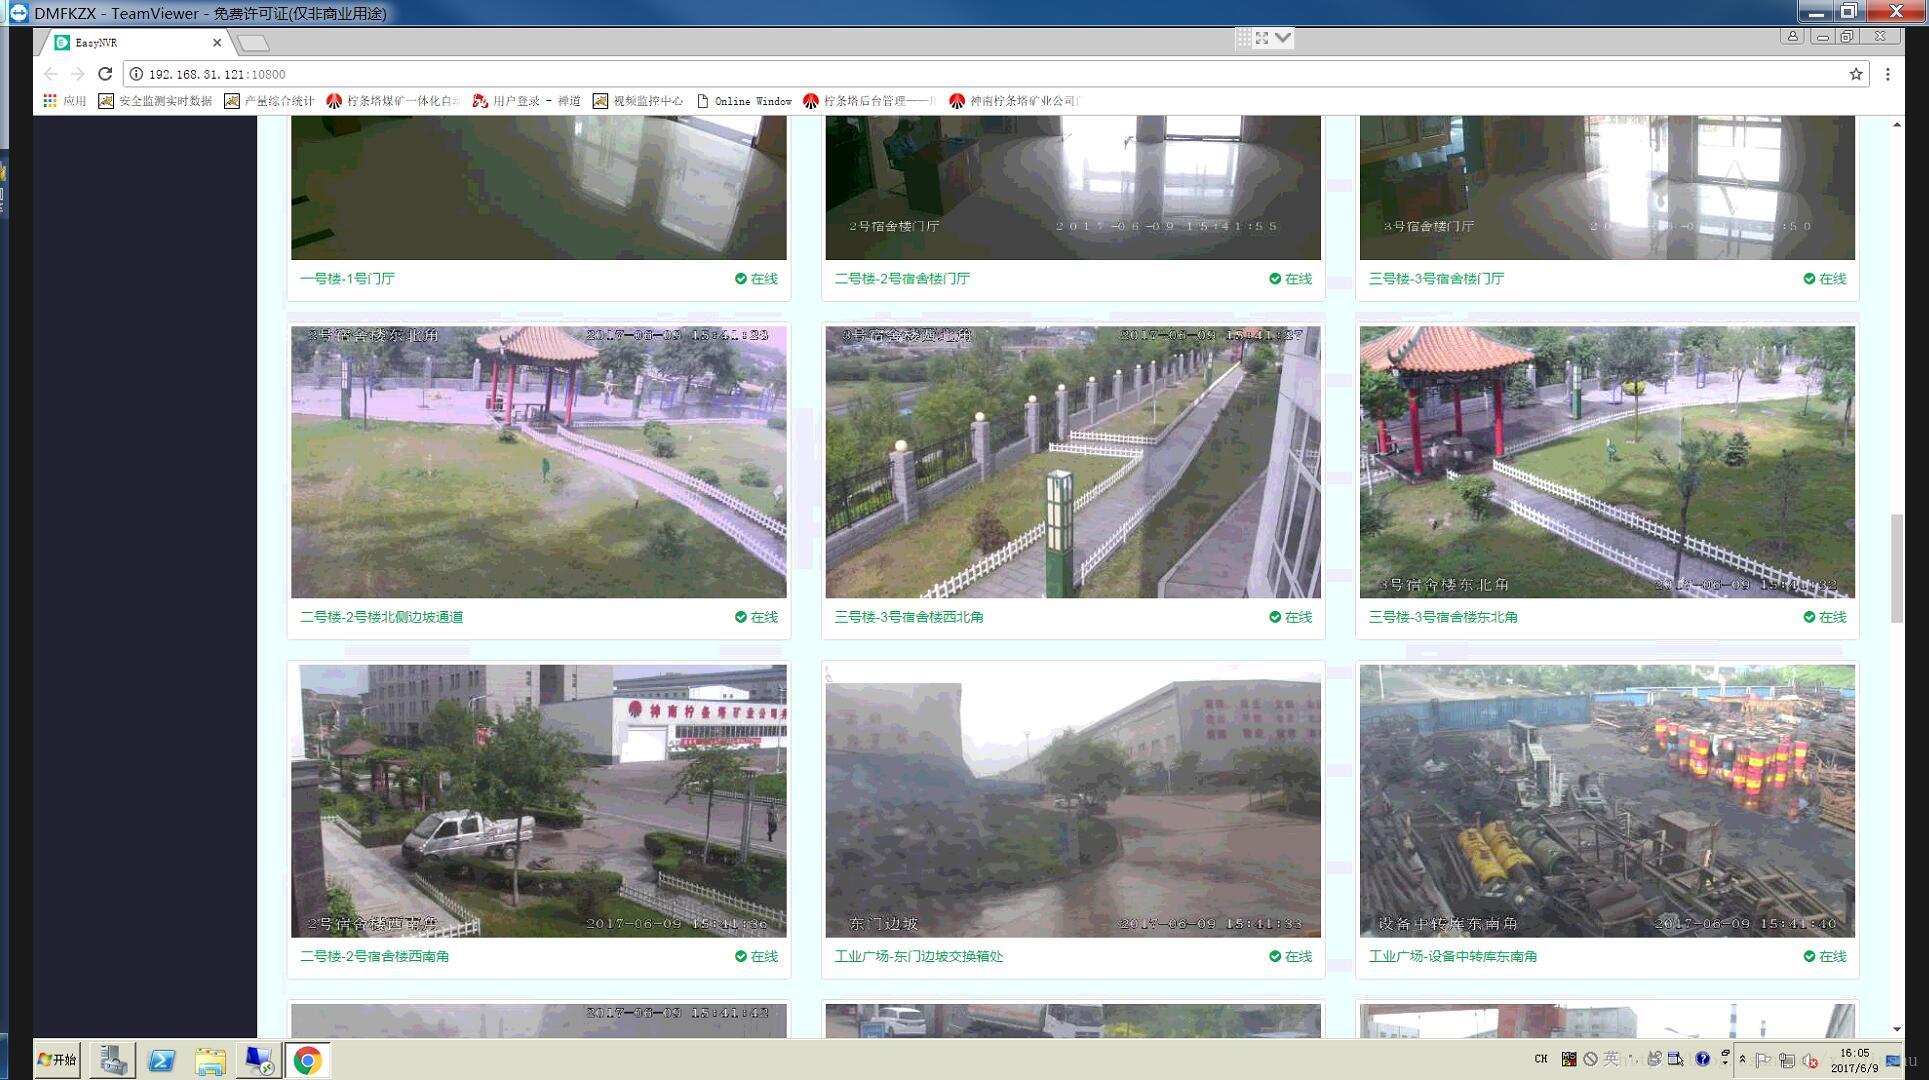The height and width of the screenshot is (1080, 1929).
Task: Click the green online check icon for 一号楼-1号门厅
Action: [x=740, y=279]
